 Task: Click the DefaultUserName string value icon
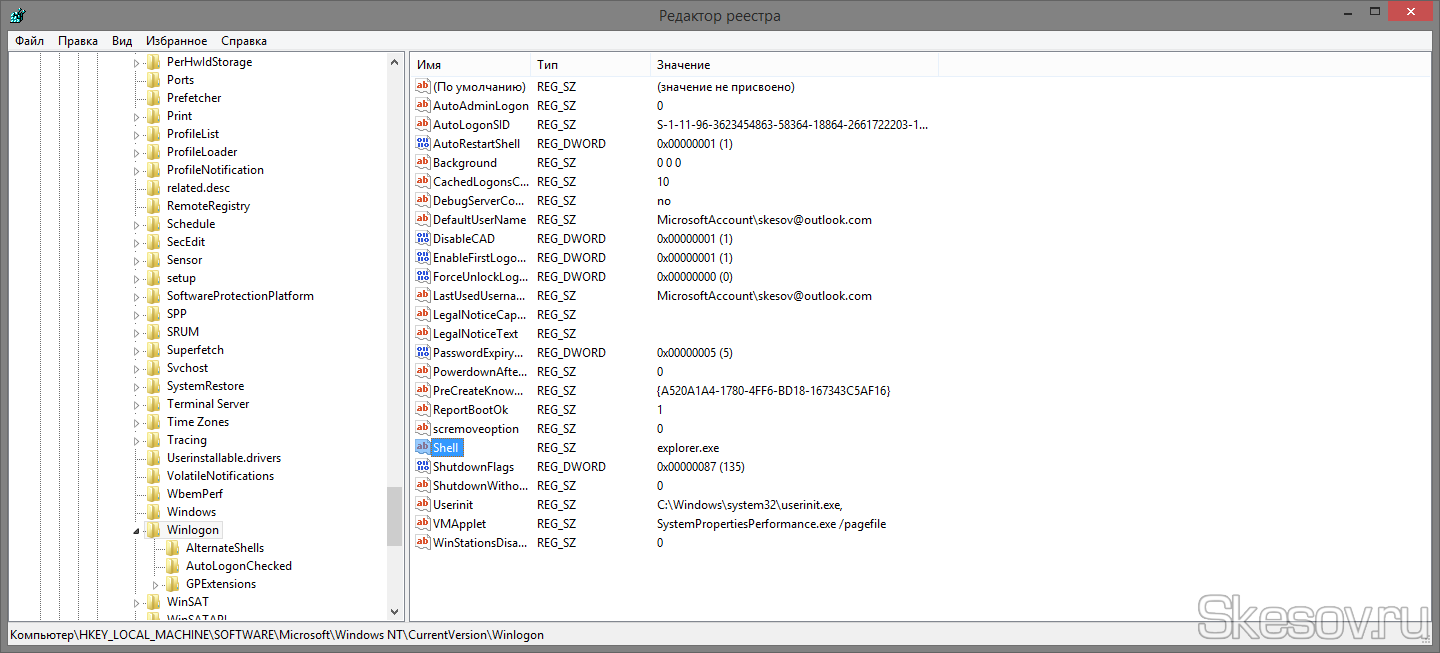coord(422,220)
